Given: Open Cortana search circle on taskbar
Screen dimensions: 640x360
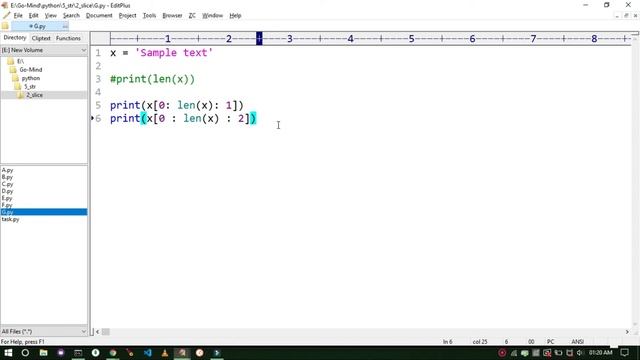Looking at the screenshot, I should coord(25,353).
